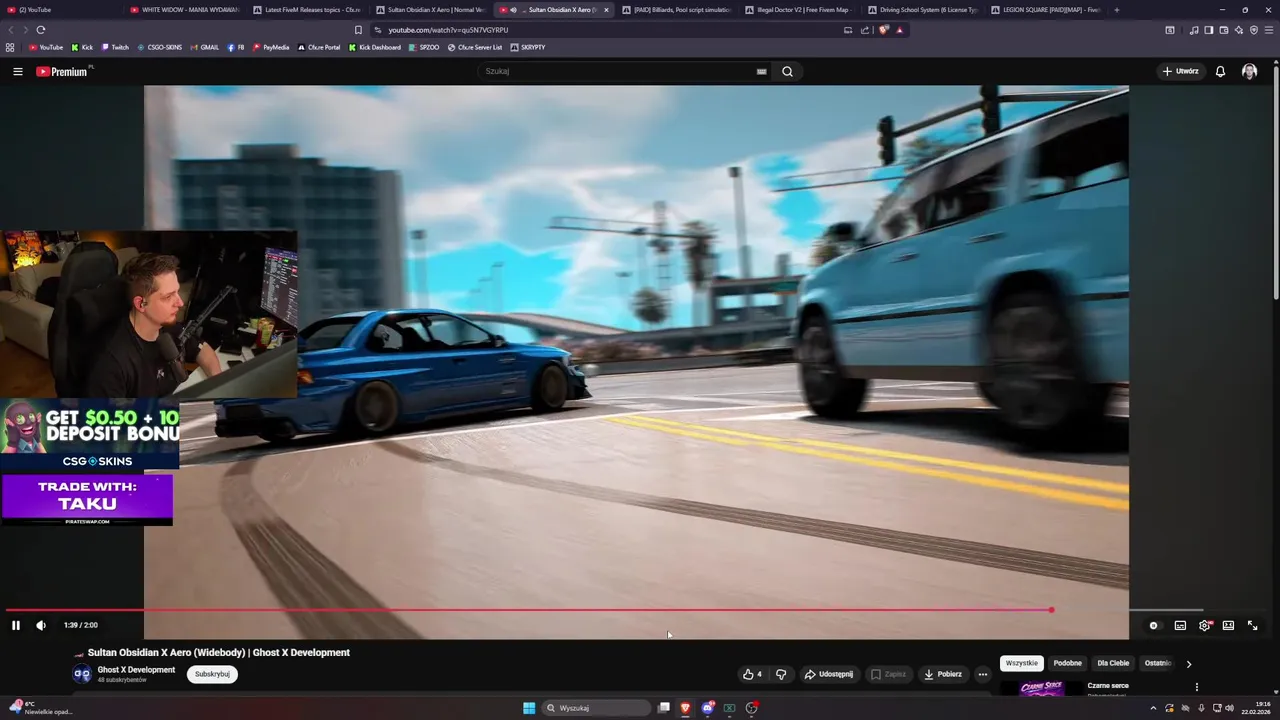Select the Wszystkie filter chip
The width and height of the screenshot is (1280, 720).
(x=1022, y=663)
